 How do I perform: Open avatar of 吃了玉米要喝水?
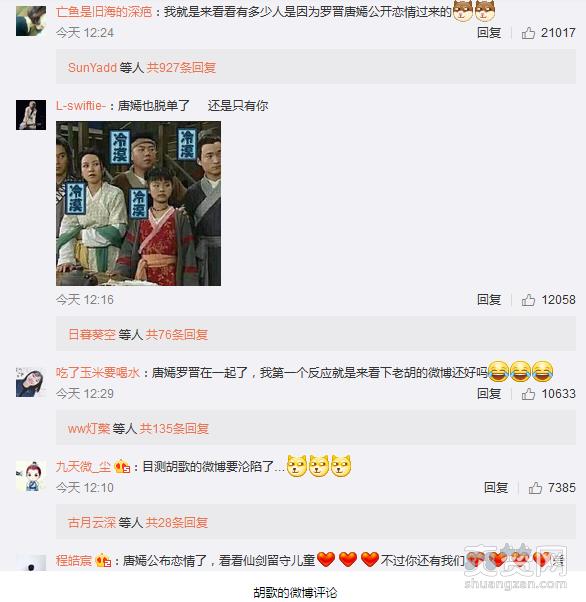point(31,382)
